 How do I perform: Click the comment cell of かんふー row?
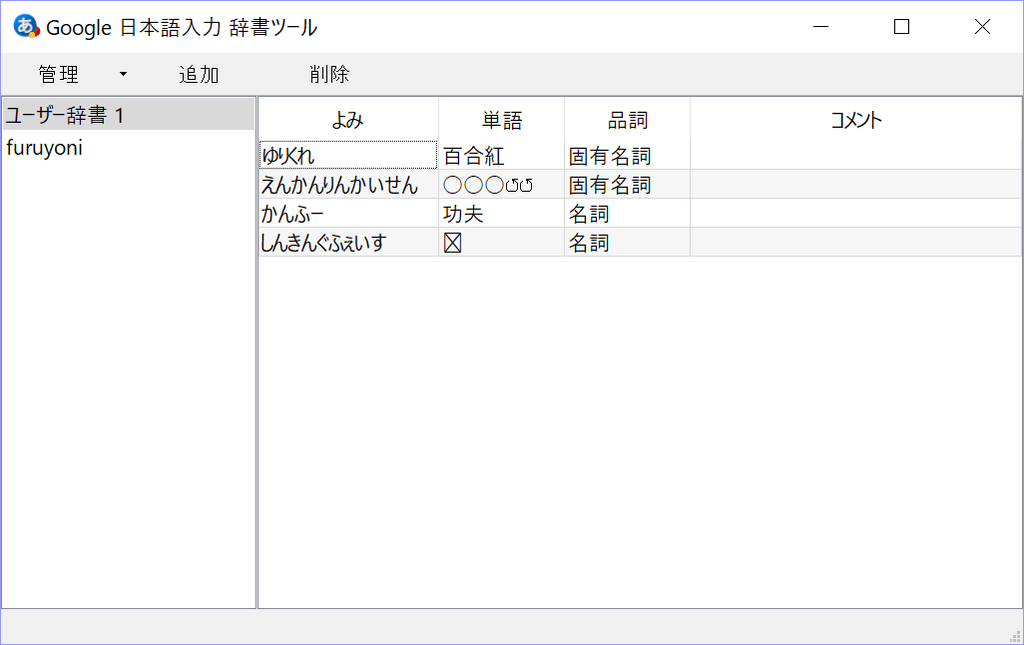tap(856, 213)
